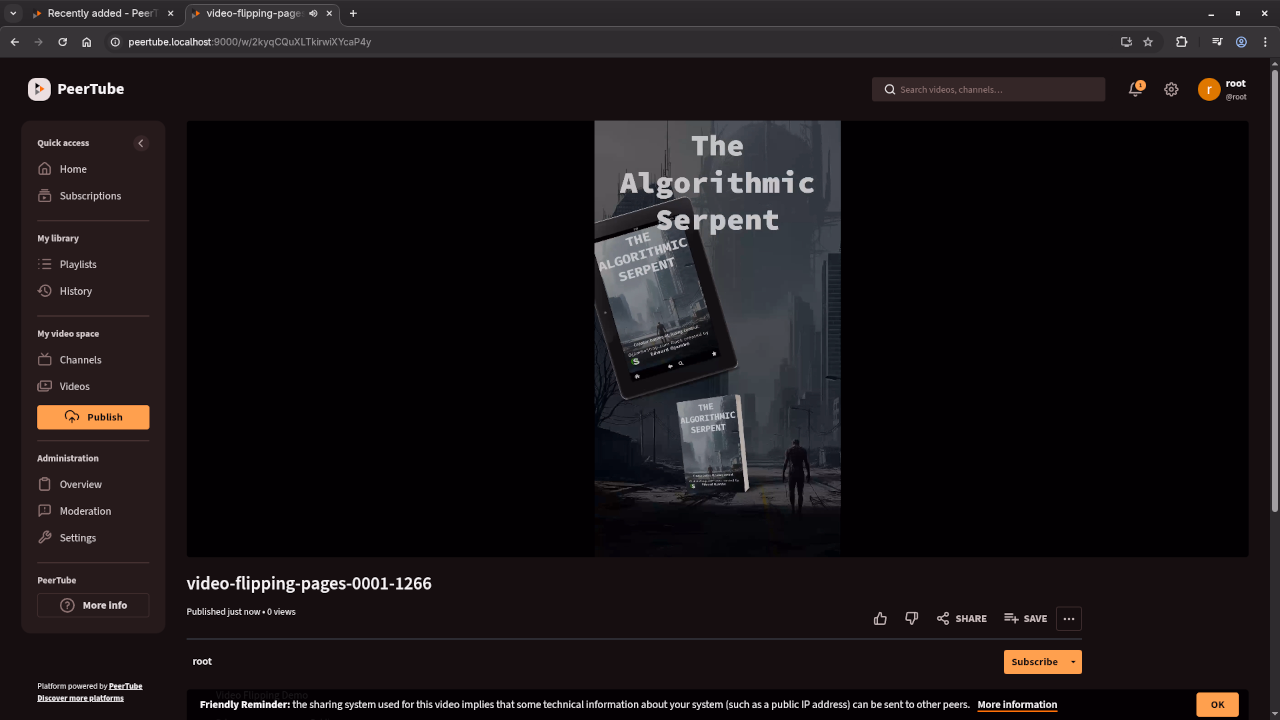Click the address bar URL

pos(250,42)
